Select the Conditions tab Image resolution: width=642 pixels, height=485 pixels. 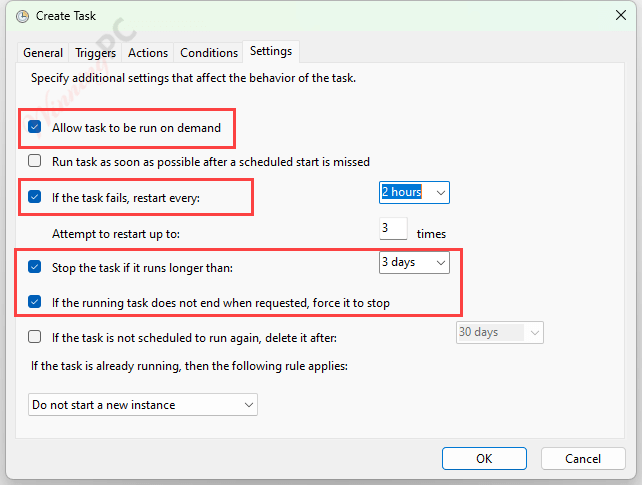tap(209, 53)
